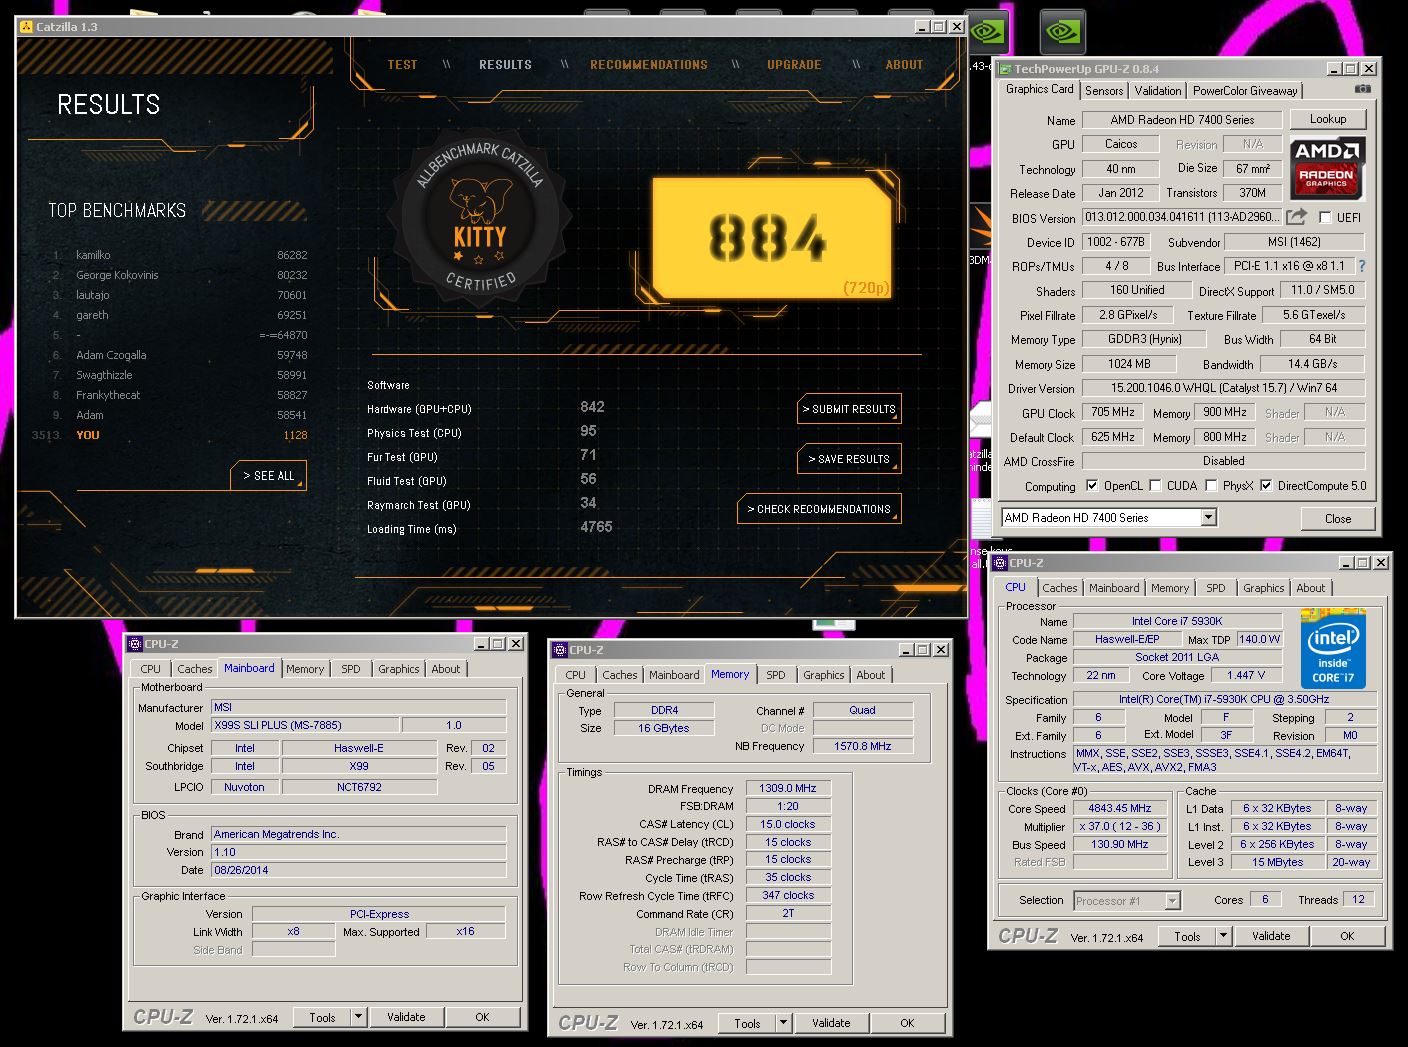The width and height of the screenshot is (1408, 1047).
Task: Click Tools button in CPU-Z Mainboard window
Action: 322,1017
